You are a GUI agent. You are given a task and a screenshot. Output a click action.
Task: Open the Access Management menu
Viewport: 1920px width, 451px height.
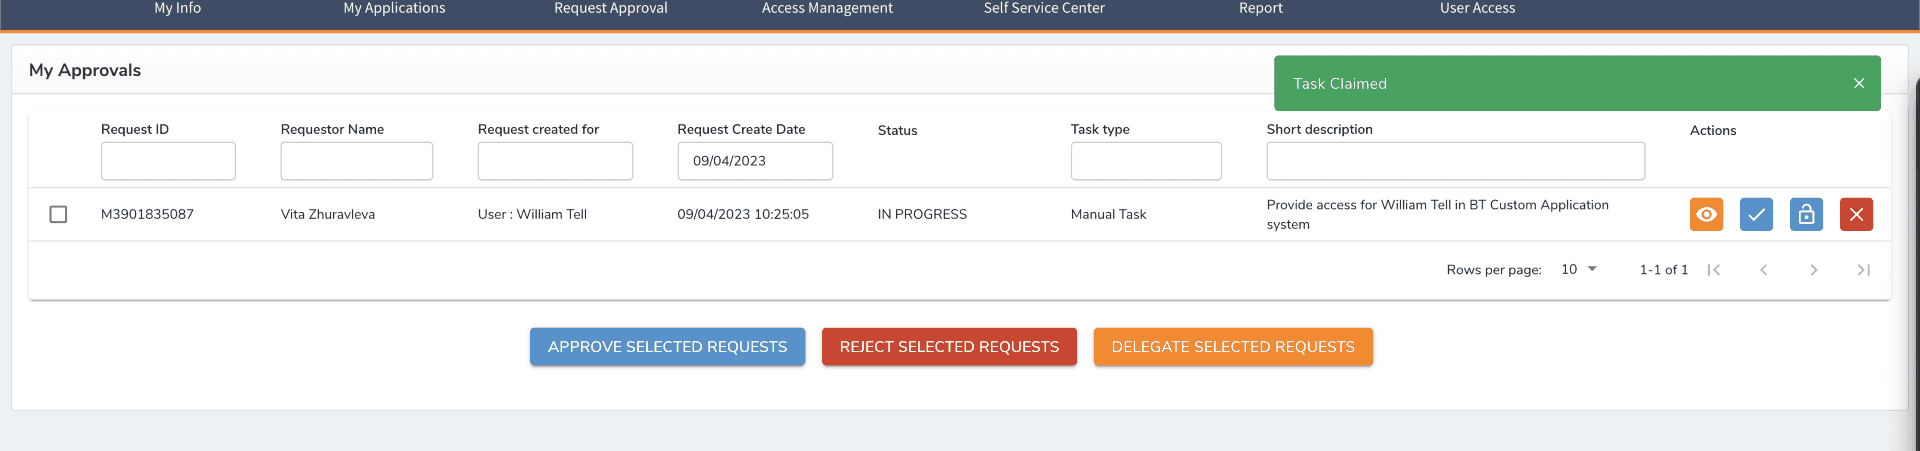[x=827, y=9]
